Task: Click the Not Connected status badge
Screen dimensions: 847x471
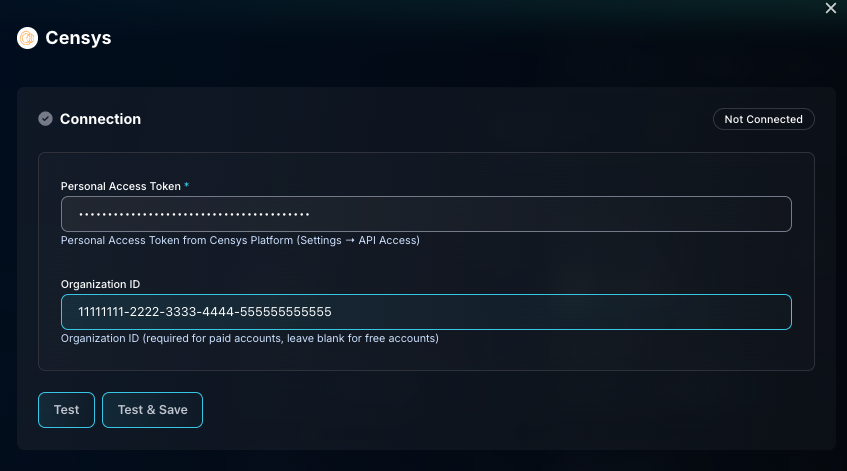Action: [x=763, y=119]
